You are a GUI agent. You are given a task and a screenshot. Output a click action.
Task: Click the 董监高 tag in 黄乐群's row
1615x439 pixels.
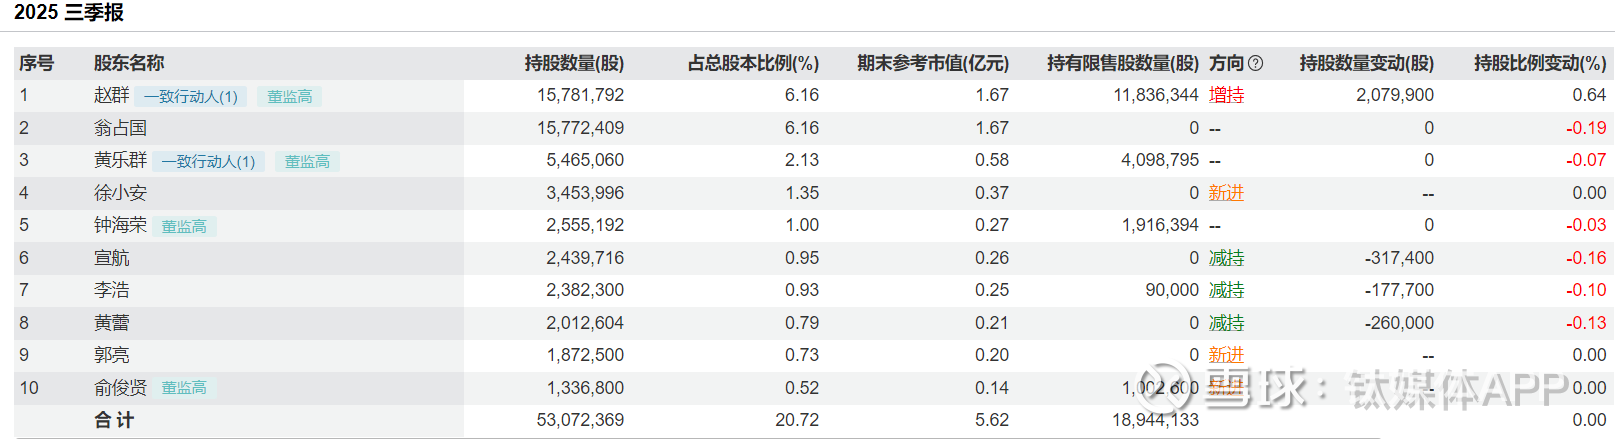pyautogui.click(x=307, y=161)
